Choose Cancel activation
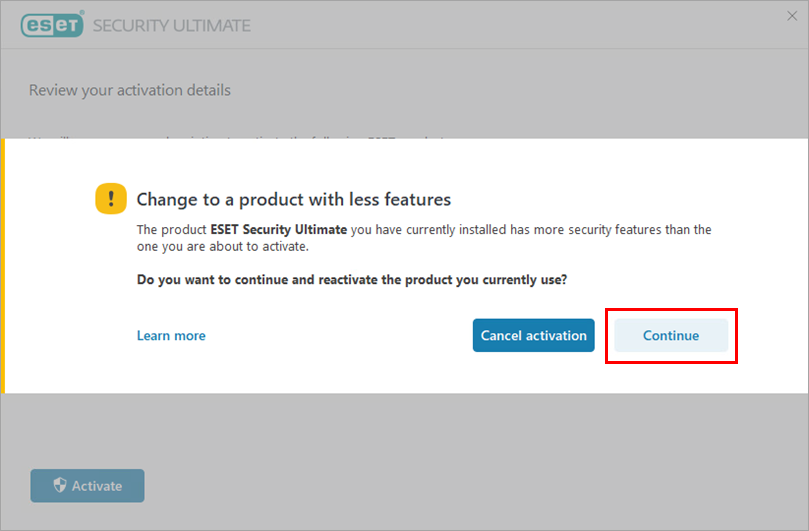The width and height of the screenshot is (809, 531). 533,336
